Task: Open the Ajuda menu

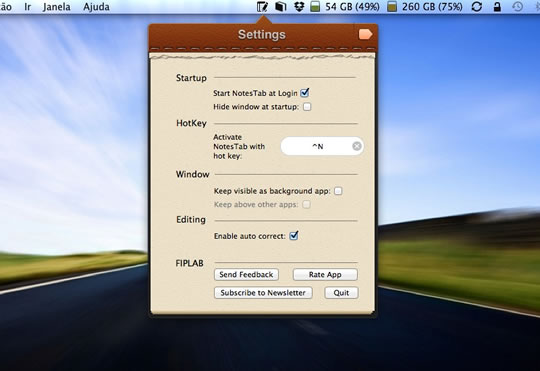Action: click(x=96, y=7)
